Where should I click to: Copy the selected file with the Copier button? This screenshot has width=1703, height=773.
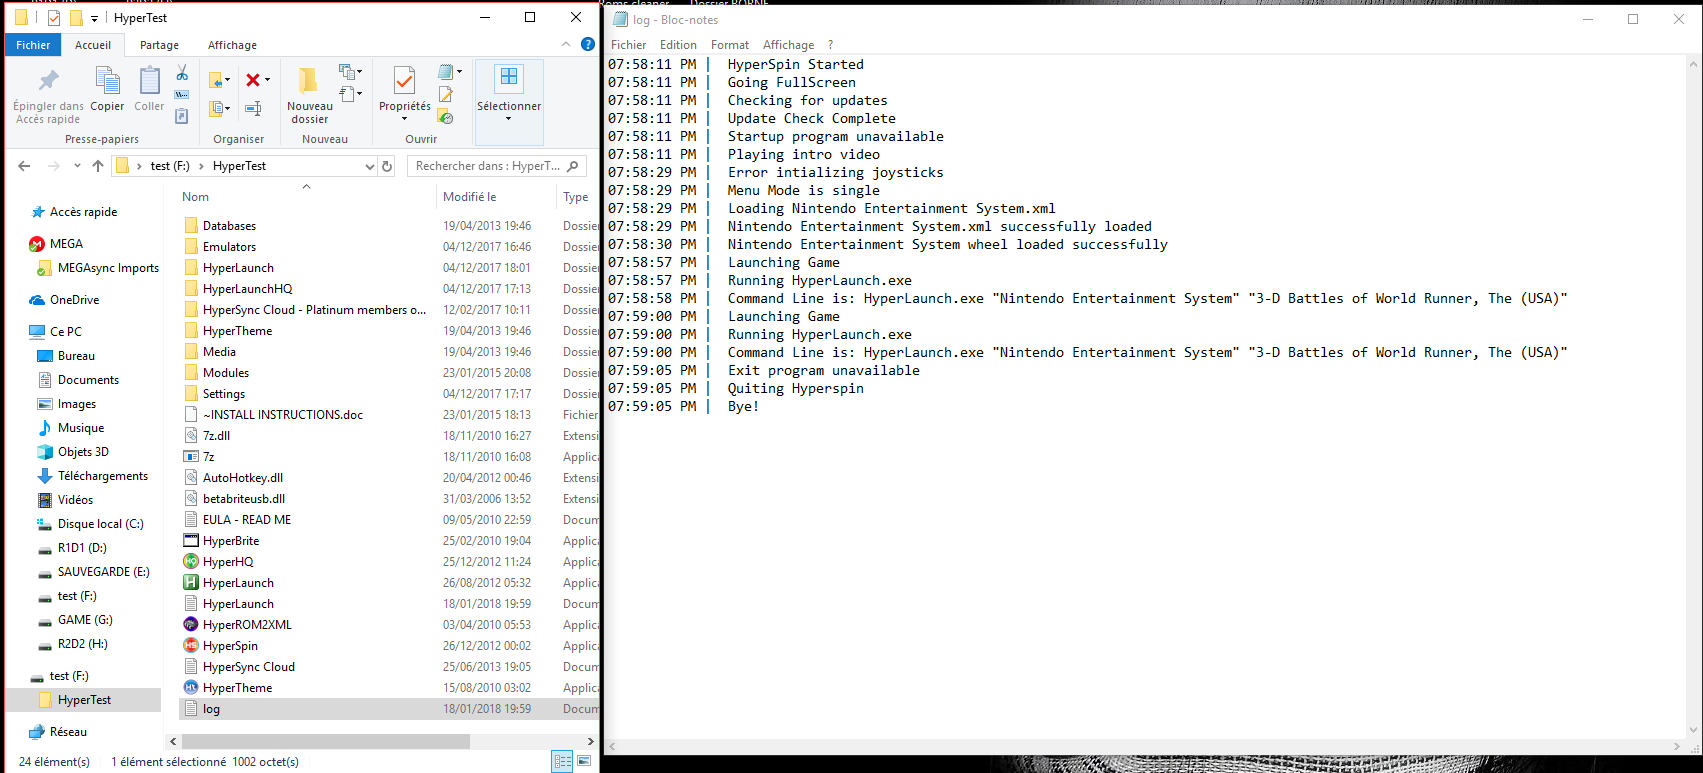click(x=107, y=89)
